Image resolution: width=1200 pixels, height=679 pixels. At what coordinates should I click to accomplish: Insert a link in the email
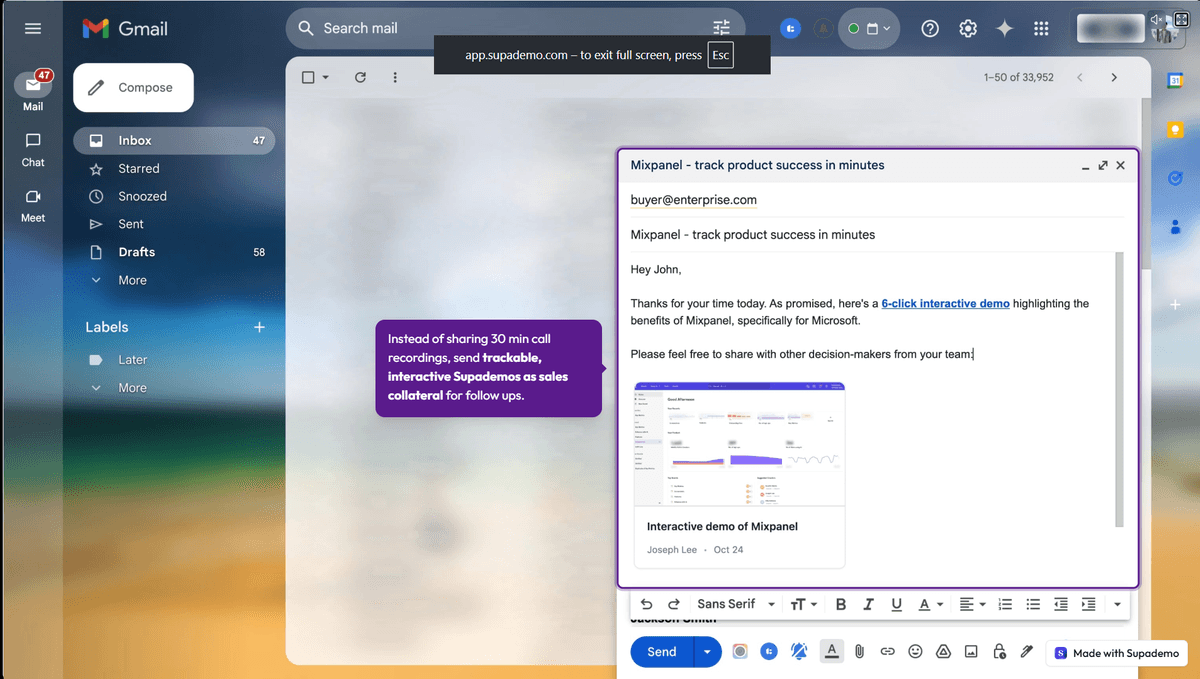(887, 652)
